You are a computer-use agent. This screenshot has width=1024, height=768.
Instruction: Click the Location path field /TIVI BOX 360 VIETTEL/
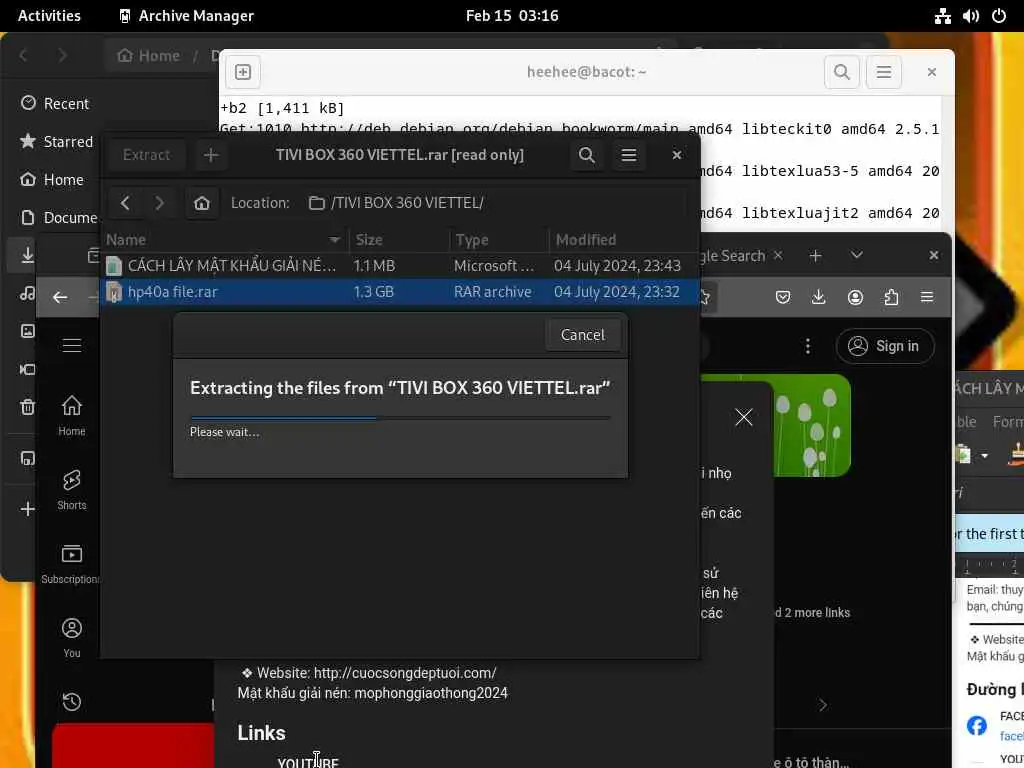pyautogui.click(x=496, y=203)
